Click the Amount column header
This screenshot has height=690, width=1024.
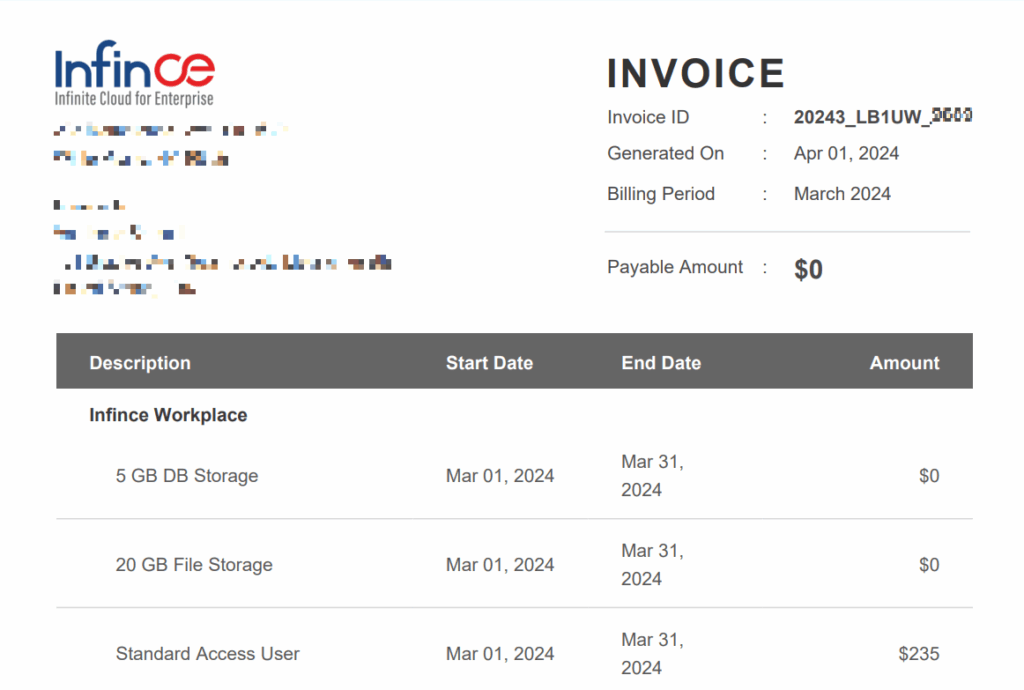[904, 363]
